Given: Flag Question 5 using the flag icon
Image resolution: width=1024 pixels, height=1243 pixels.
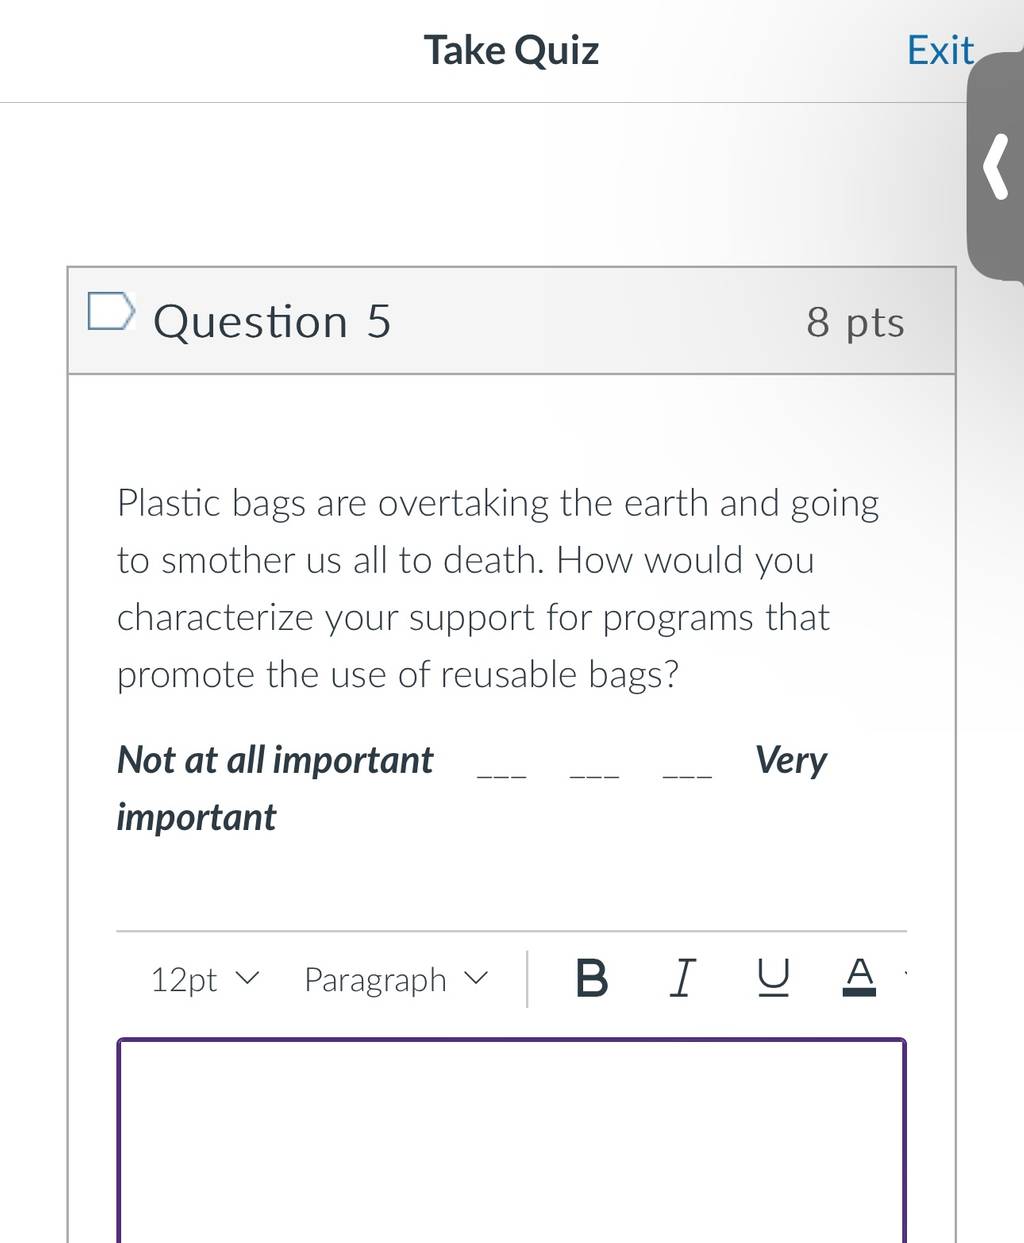Looking at the screenshot, I should [x=110, y=311].
